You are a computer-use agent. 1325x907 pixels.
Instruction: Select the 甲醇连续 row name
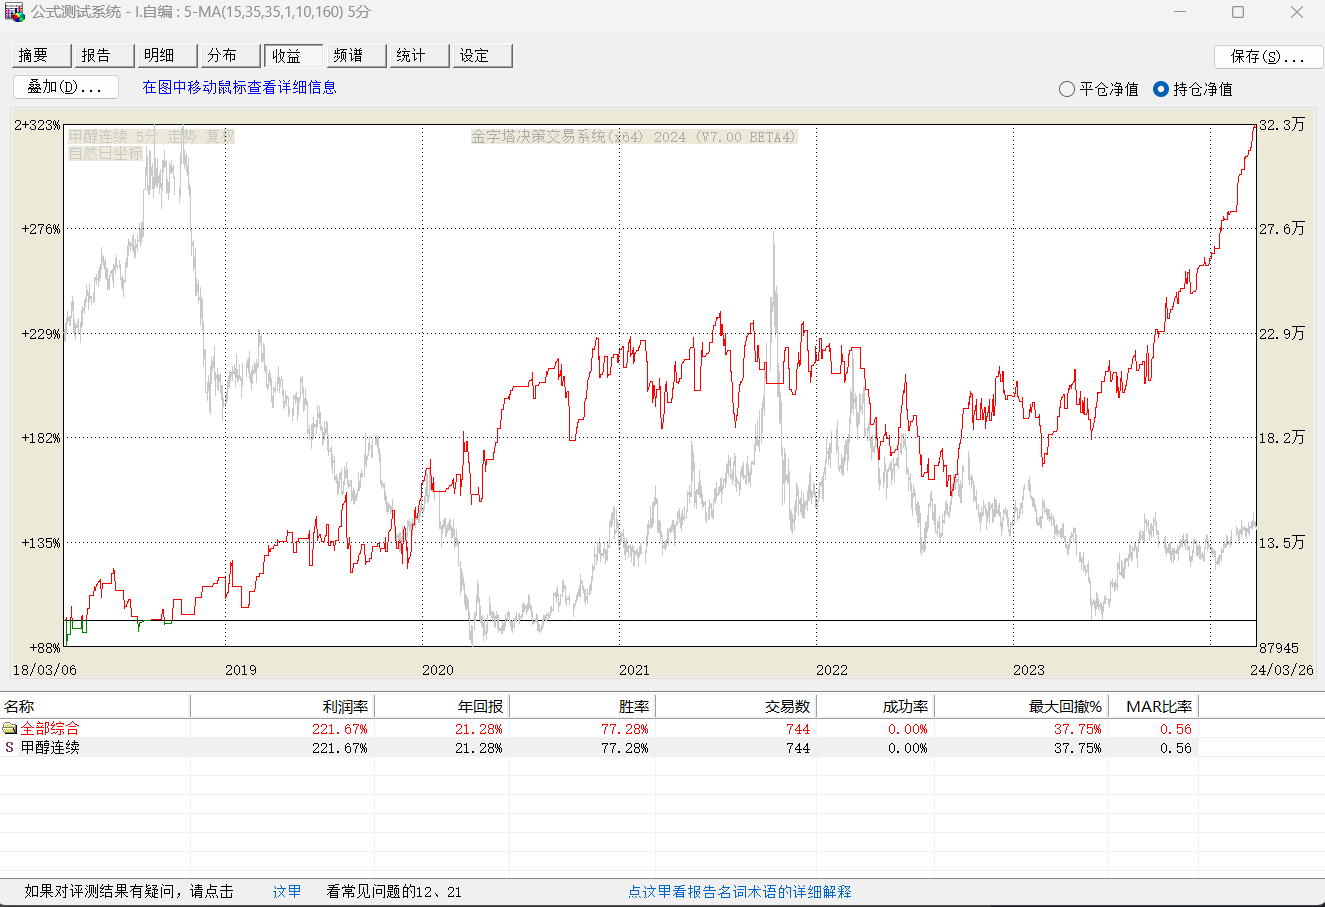click(50, 748)
